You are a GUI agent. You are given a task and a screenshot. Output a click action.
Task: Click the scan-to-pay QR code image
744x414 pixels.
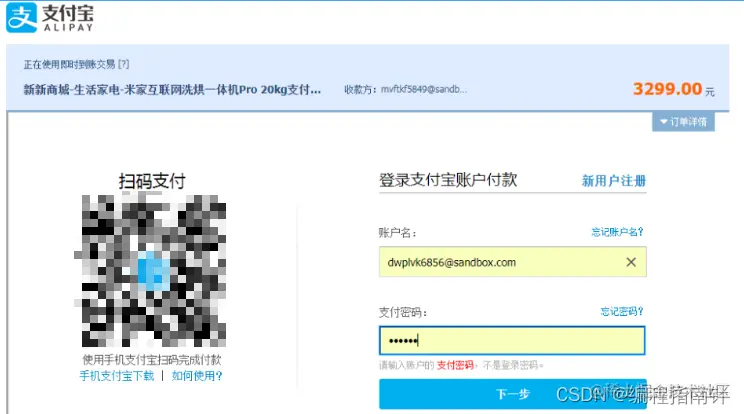coord(152,270)
